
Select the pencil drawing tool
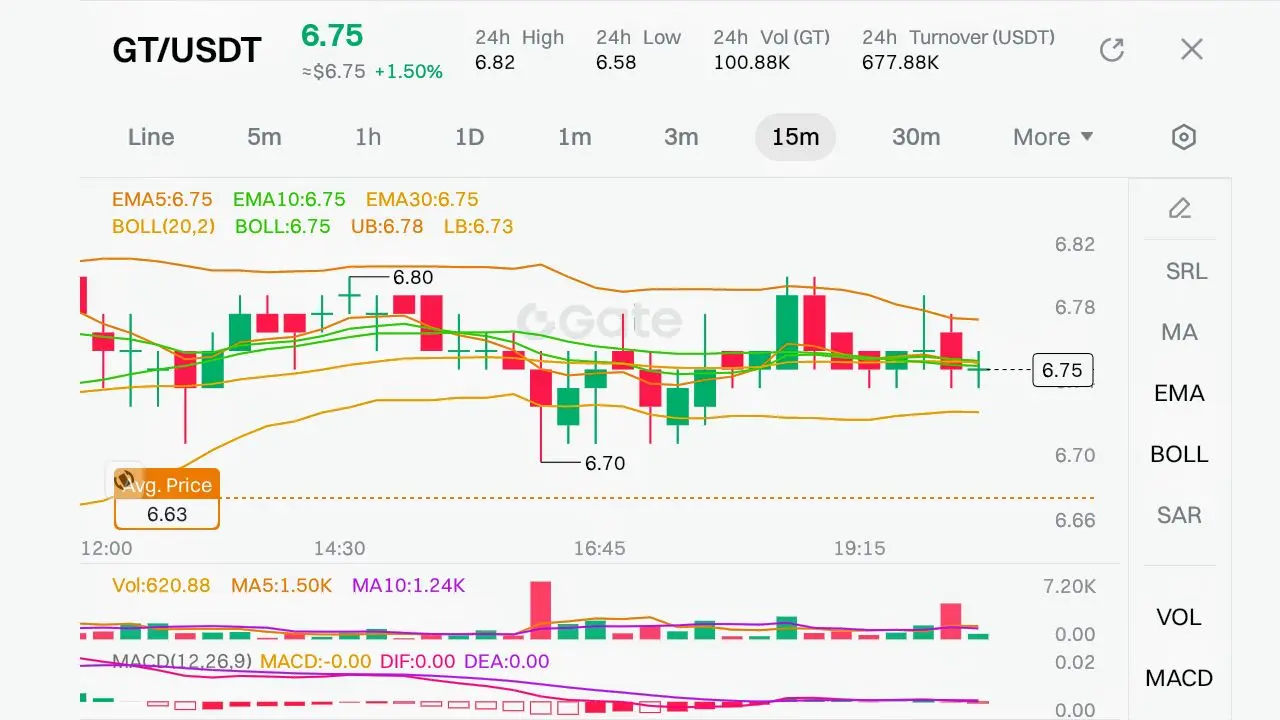pos(1180,208)
